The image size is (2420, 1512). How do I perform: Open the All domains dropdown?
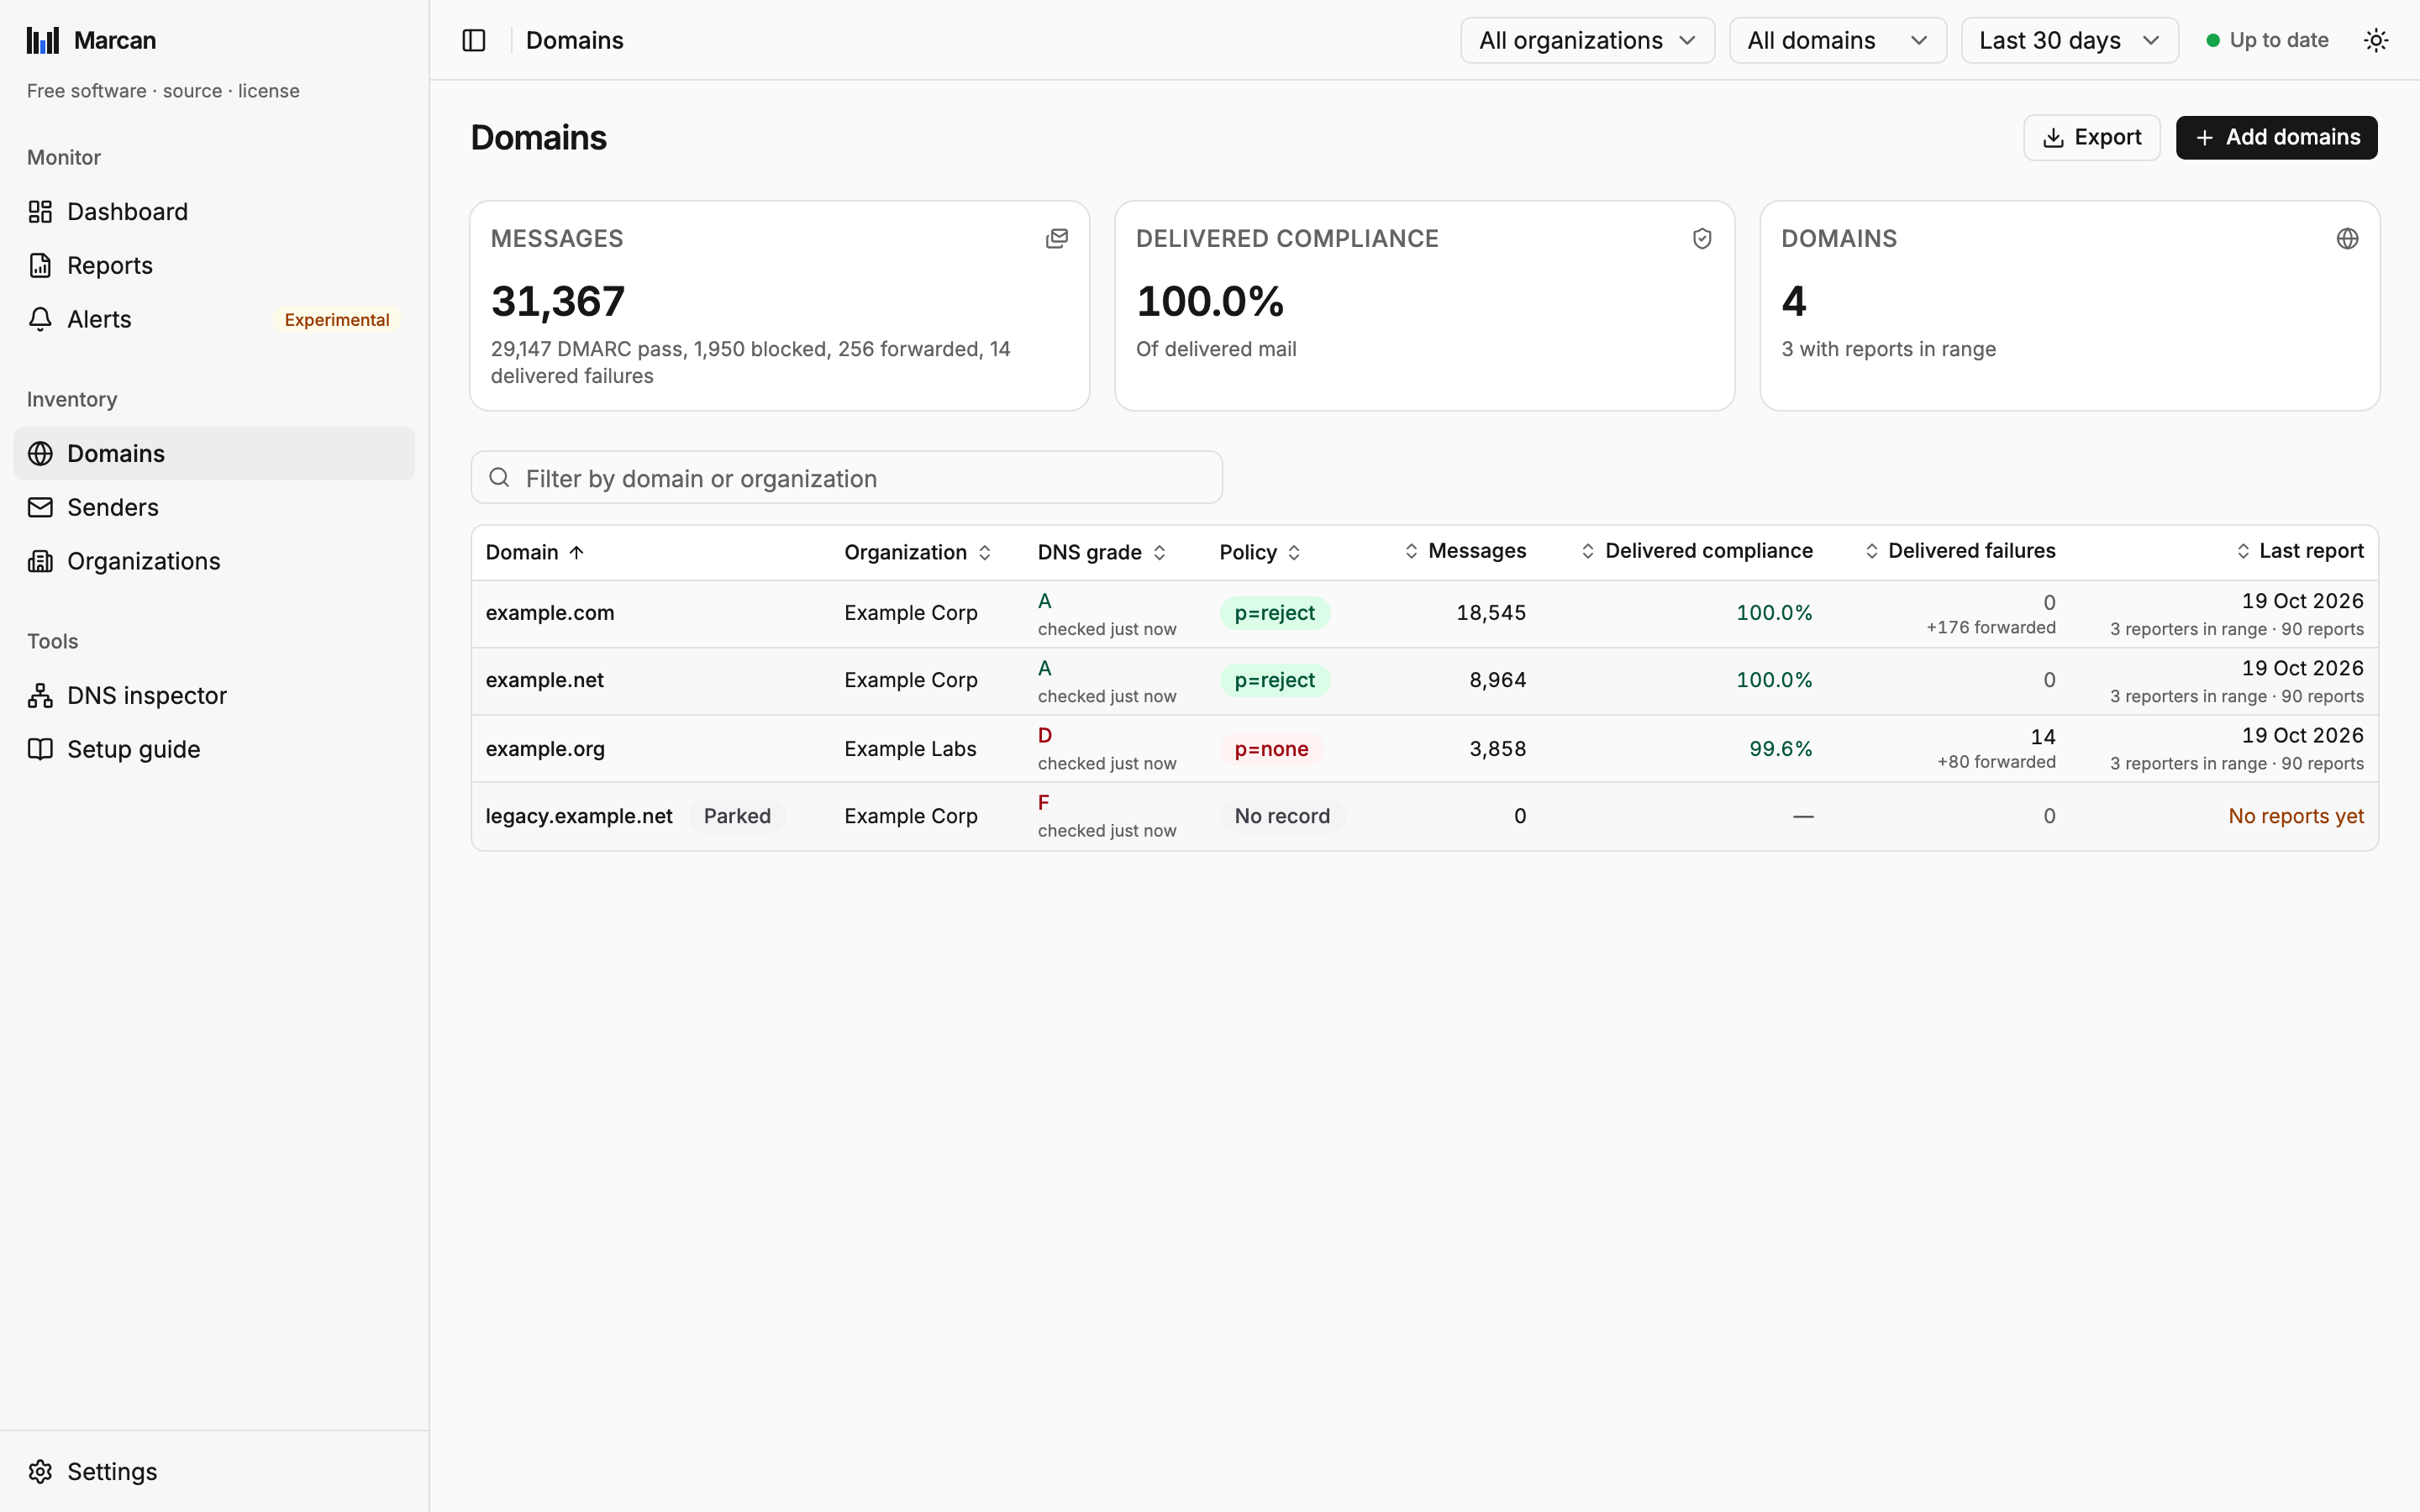[1837, 40]
